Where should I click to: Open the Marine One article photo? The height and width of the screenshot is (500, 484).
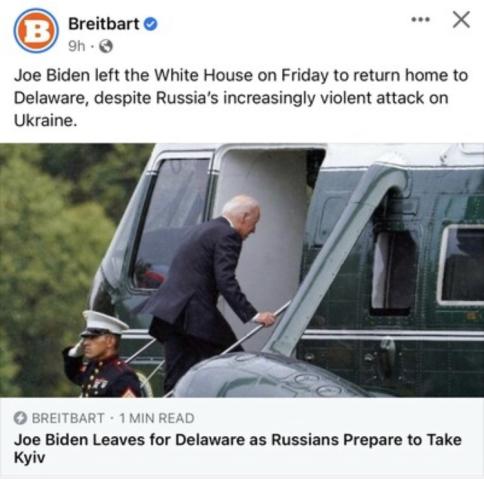242,270
